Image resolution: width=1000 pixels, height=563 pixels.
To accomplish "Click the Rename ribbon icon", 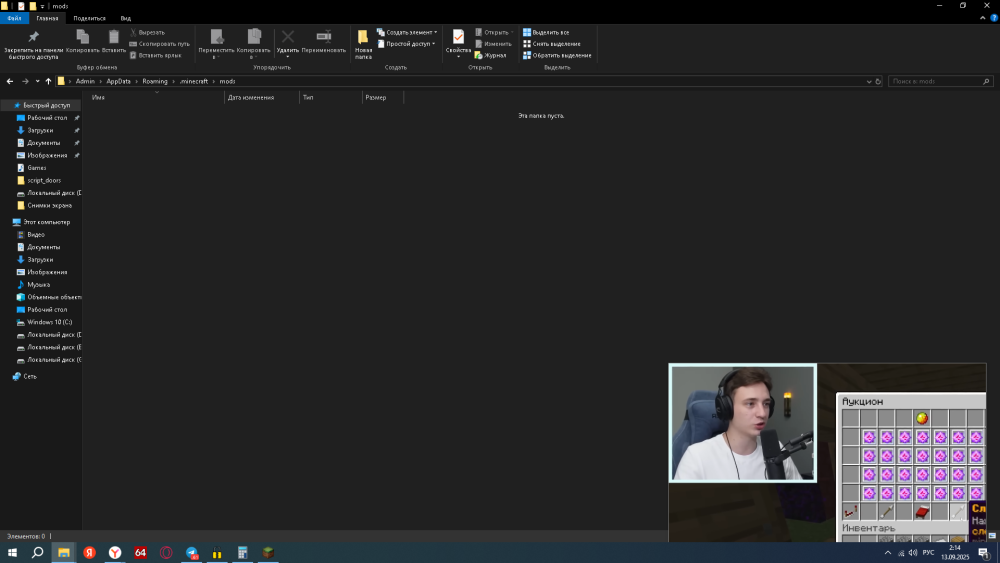I will tap(323, 41).
